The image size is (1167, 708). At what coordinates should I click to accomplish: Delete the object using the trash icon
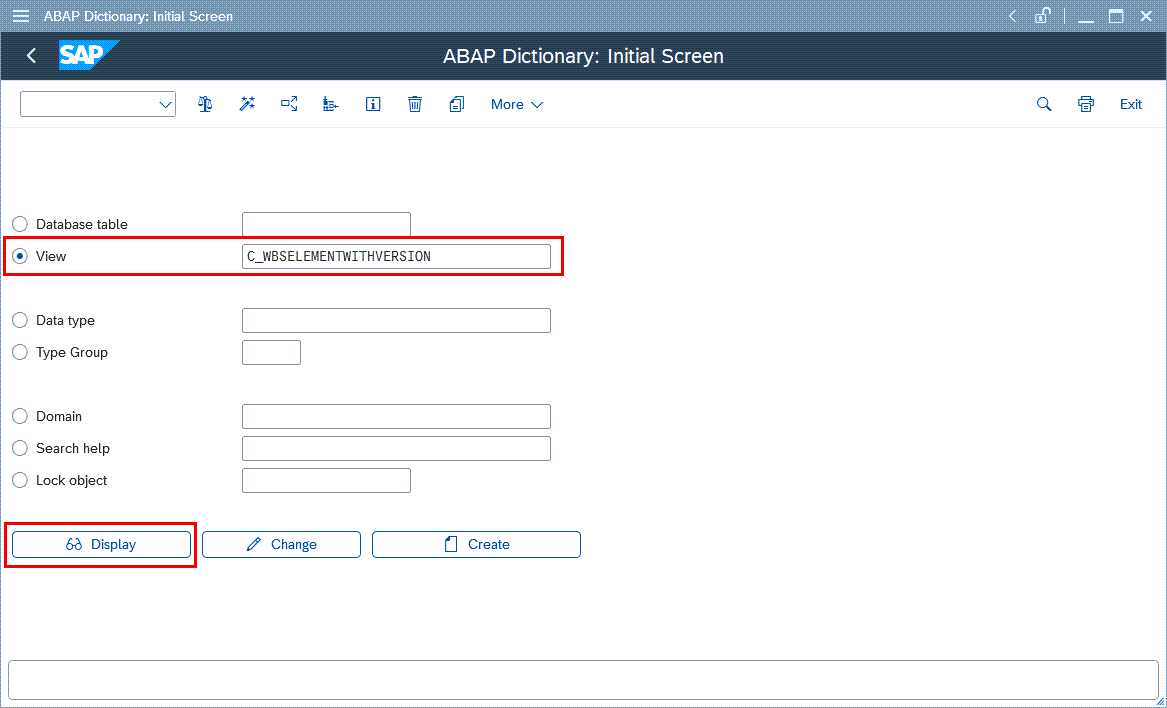pyautogui.click(x=414, y=104)
